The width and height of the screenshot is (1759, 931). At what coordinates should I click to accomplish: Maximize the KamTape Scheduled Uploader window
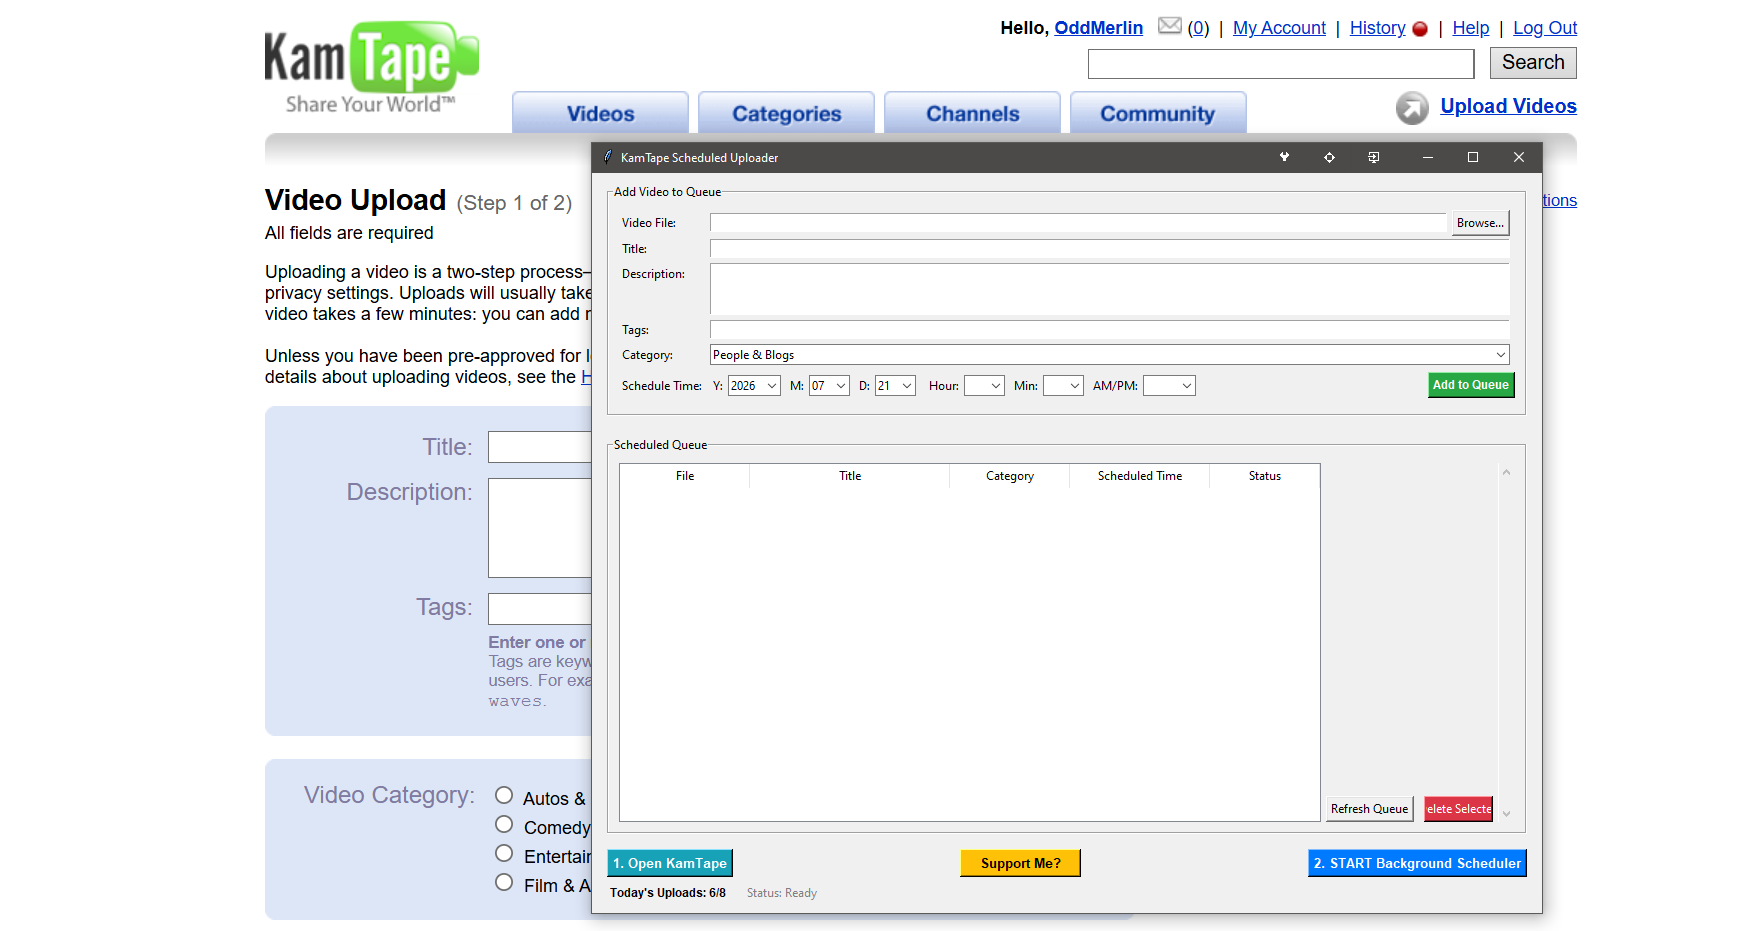pos(1473,157)
